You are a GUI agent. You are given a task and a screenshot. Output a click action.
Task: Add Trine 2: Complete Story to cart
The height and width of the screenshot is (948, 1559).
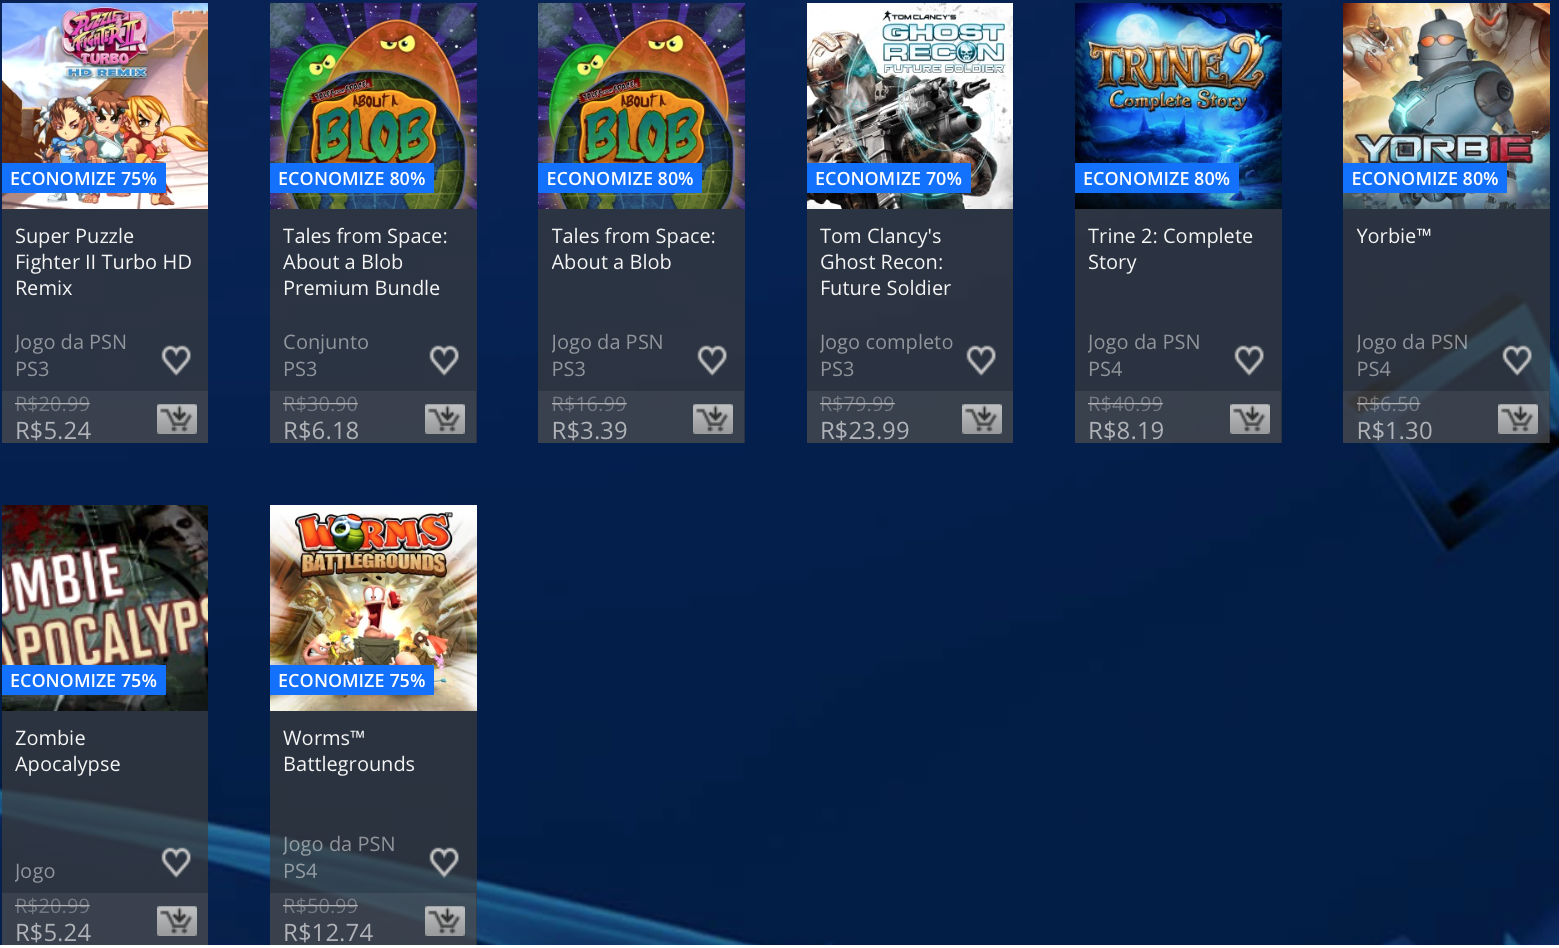tap(1250, 419)
